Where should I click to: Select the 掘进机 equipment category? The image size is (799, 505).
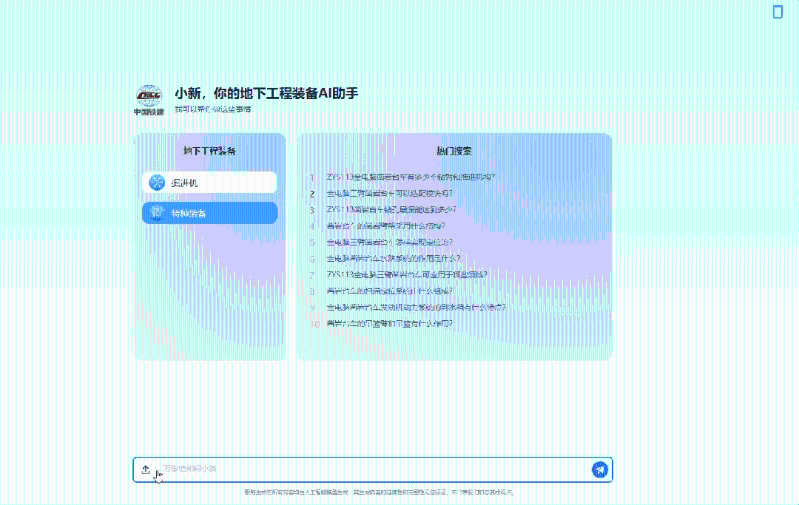pyautogui.click(x=209, y=182)
